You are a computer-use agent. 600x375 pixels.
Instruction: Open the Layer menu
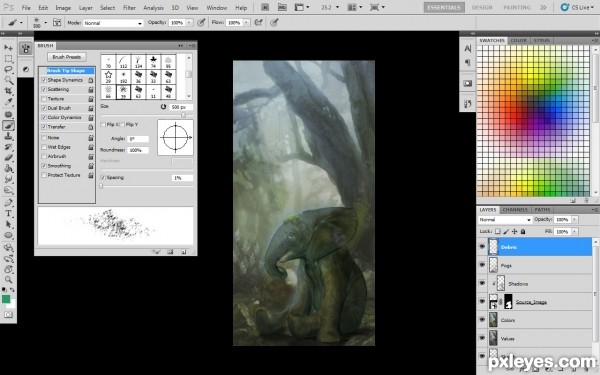85,8
